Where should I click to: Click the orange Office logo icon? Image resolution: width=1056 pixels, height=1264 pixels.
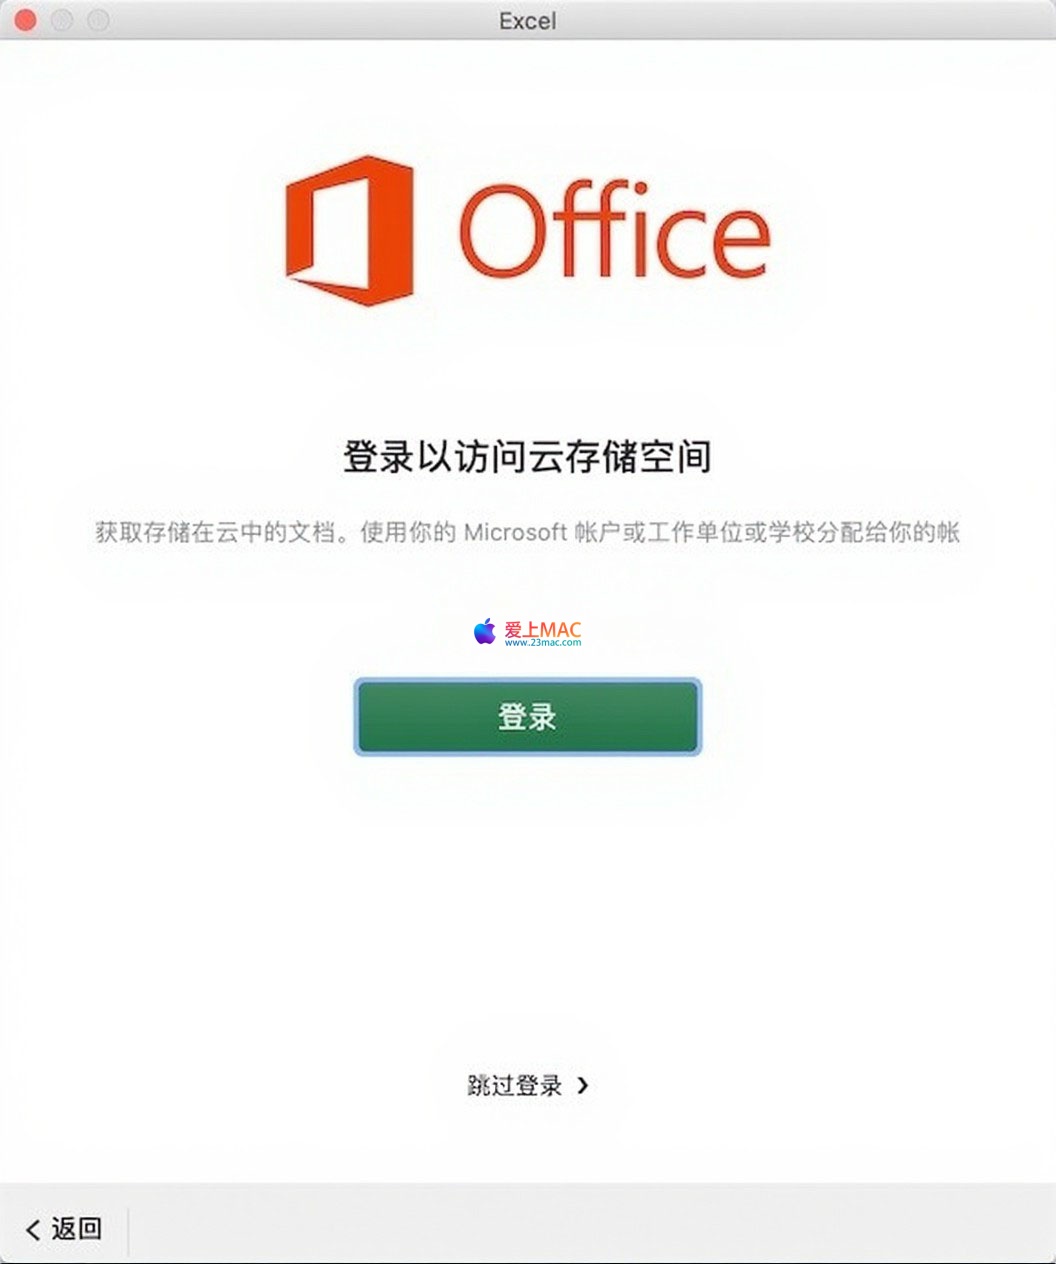(x=349, y=230)
